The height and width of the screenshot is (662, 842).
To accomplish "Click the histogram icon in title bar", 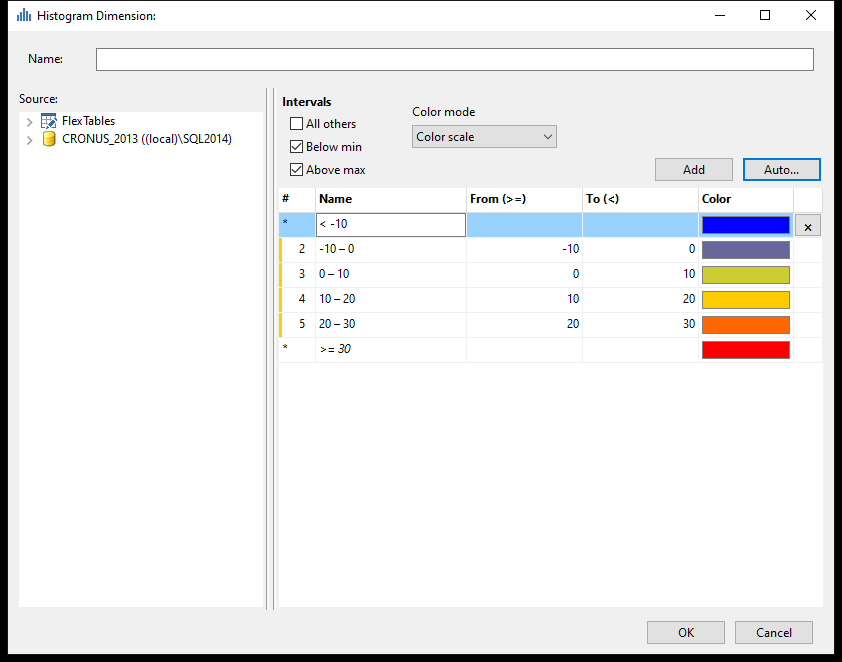I will pos(24,16).
